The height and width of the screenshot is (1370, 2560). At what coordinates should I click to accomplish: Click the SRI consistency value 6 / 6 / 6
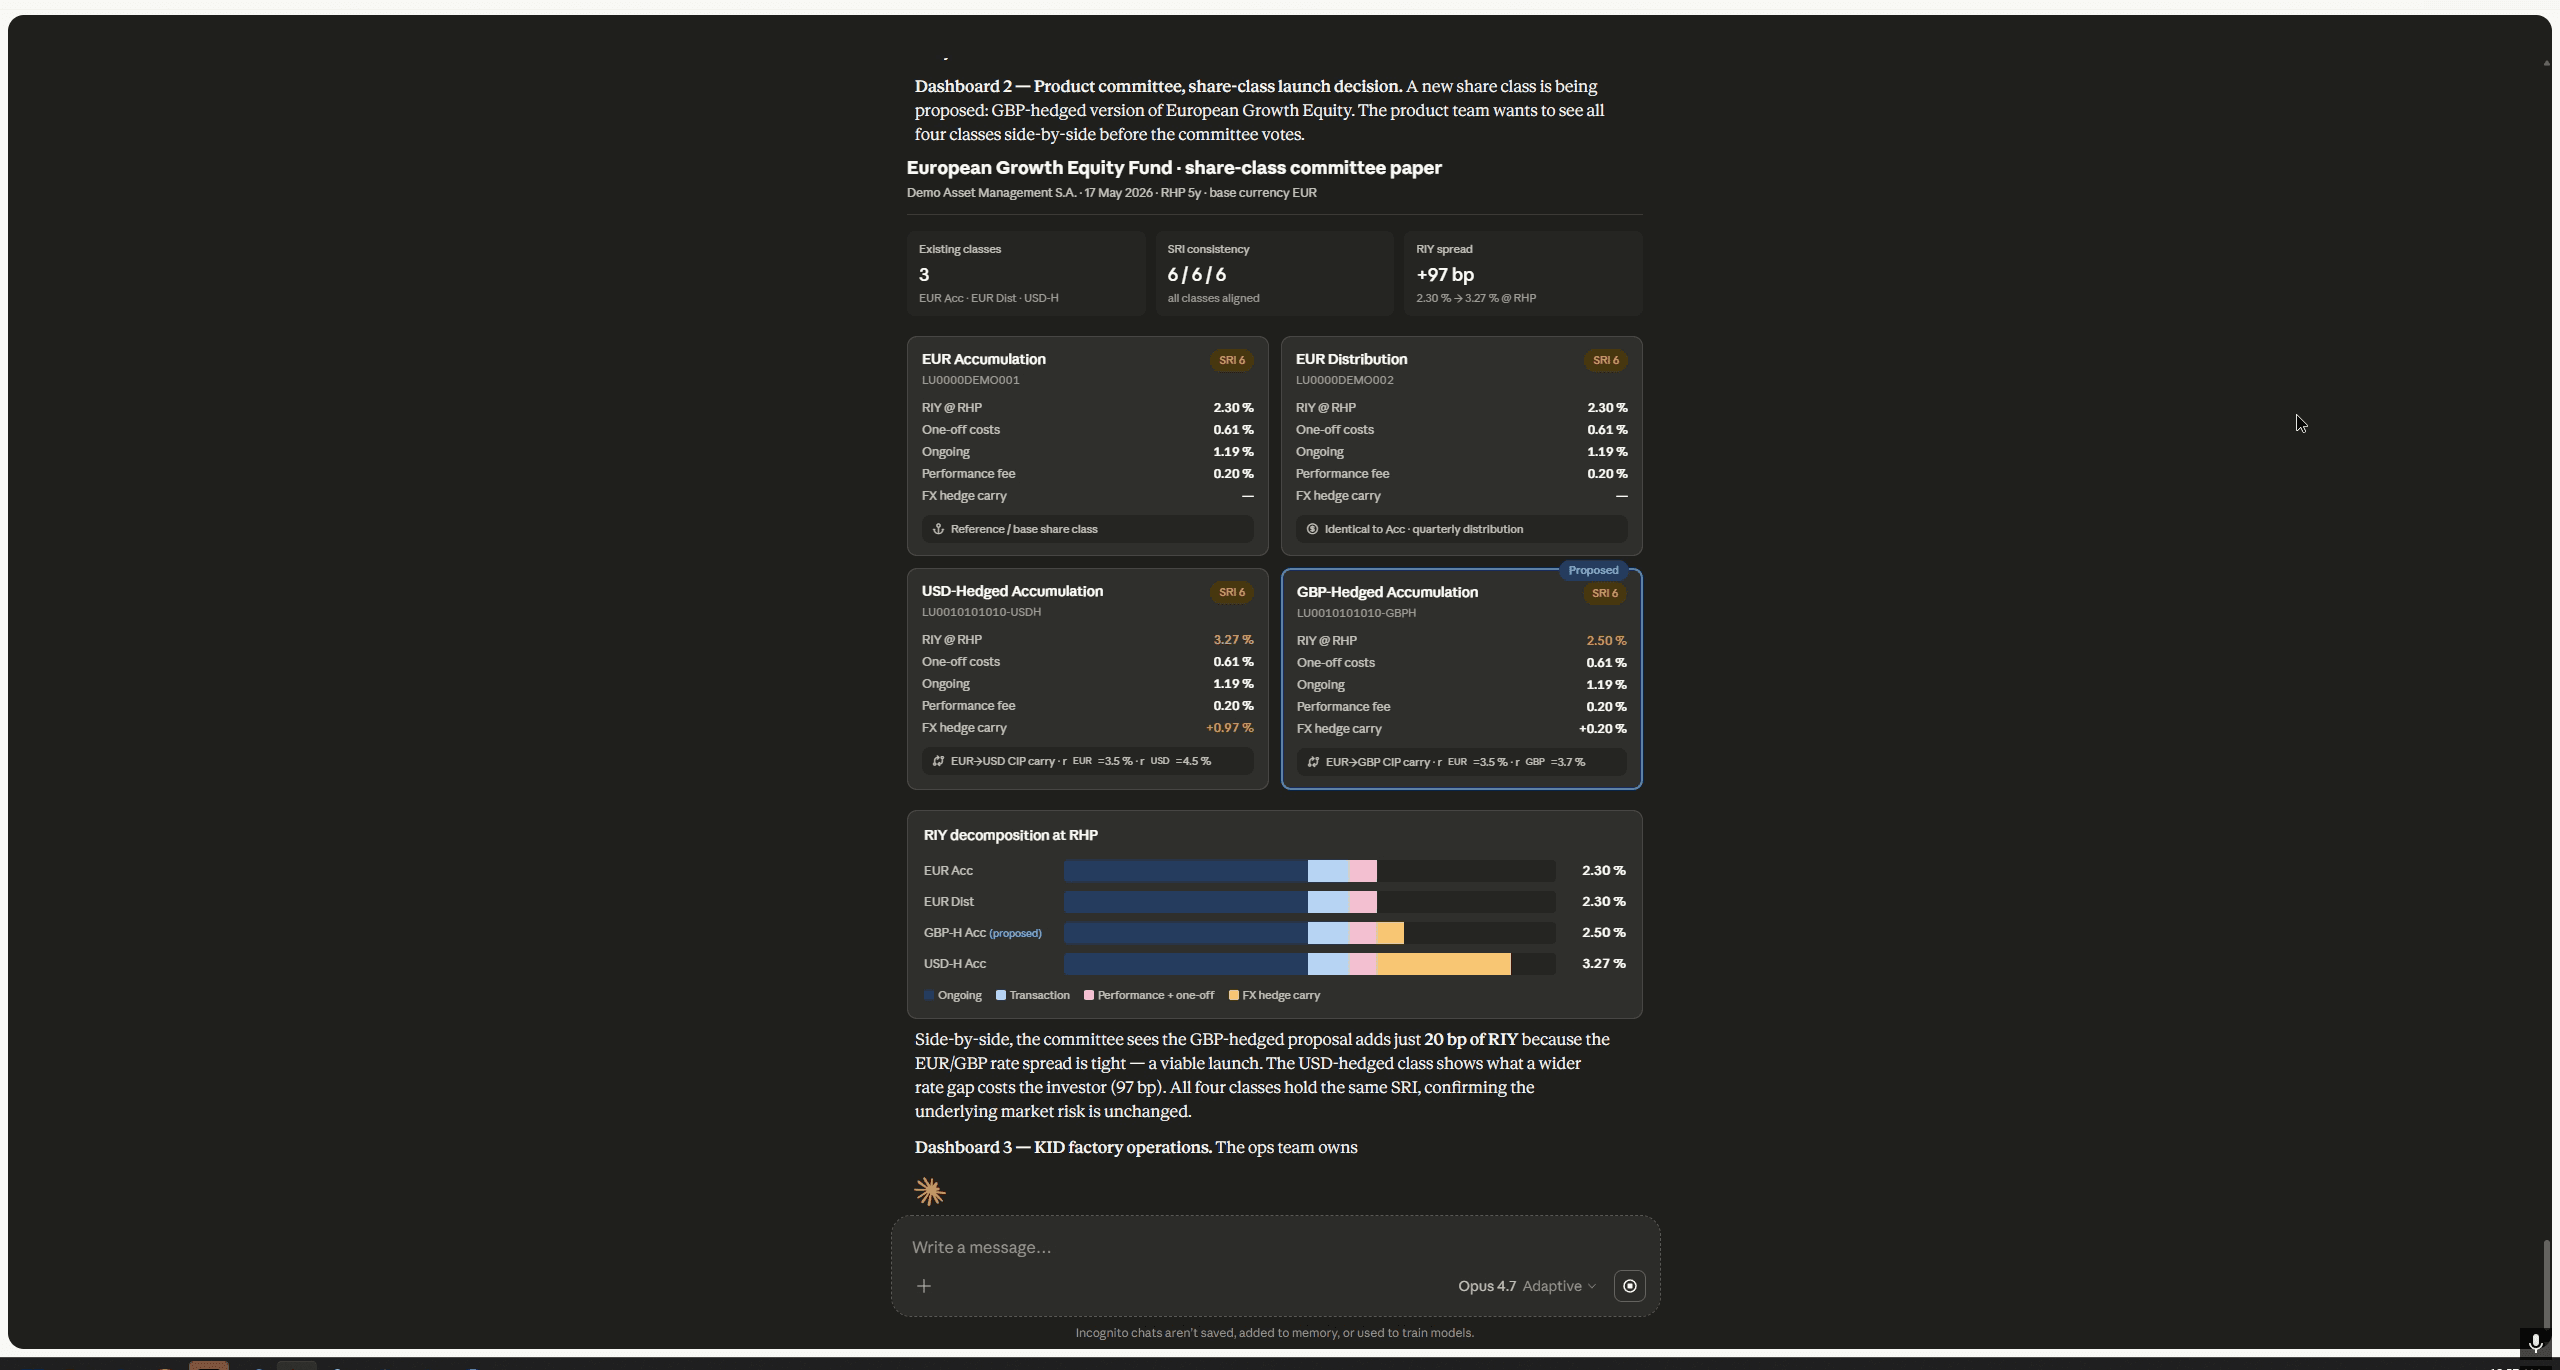pyautogui.click(x=1197, y=274)
